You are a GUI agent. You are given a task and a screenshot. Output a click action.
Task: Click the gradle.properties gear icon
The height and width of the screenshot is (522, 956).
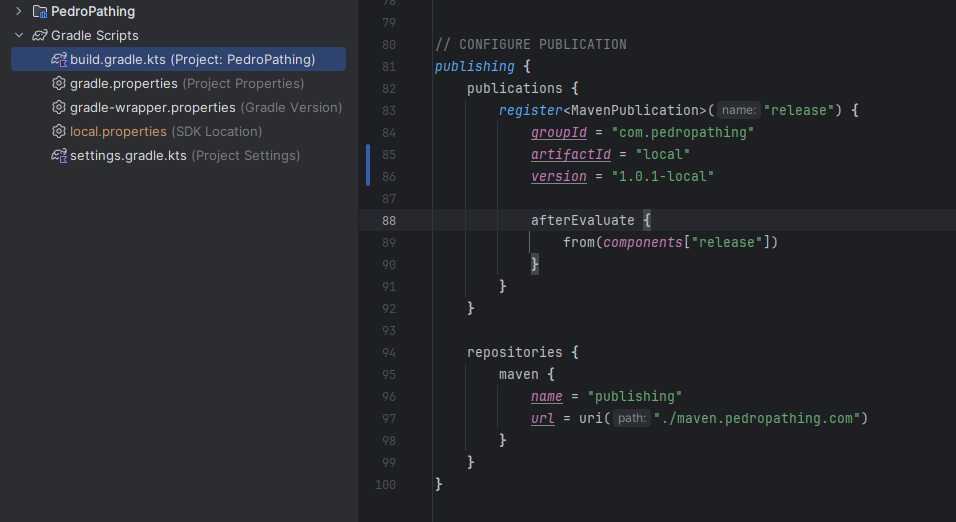pos(59,83)
